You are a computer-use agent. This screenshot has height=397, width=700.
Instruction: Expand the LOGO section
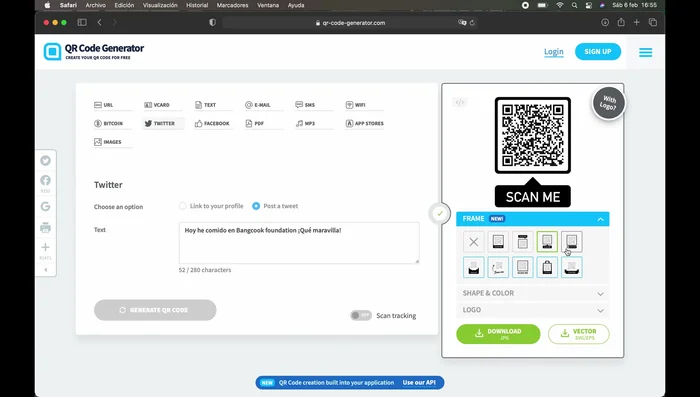[x=533, y=310]
